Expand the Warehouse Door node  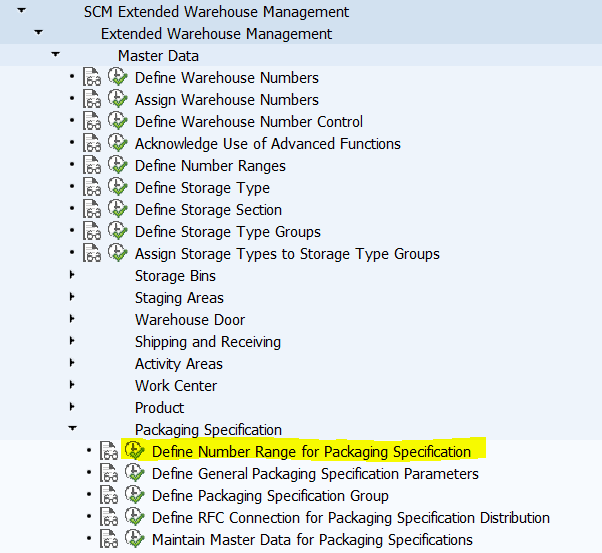tap(72, 319)
